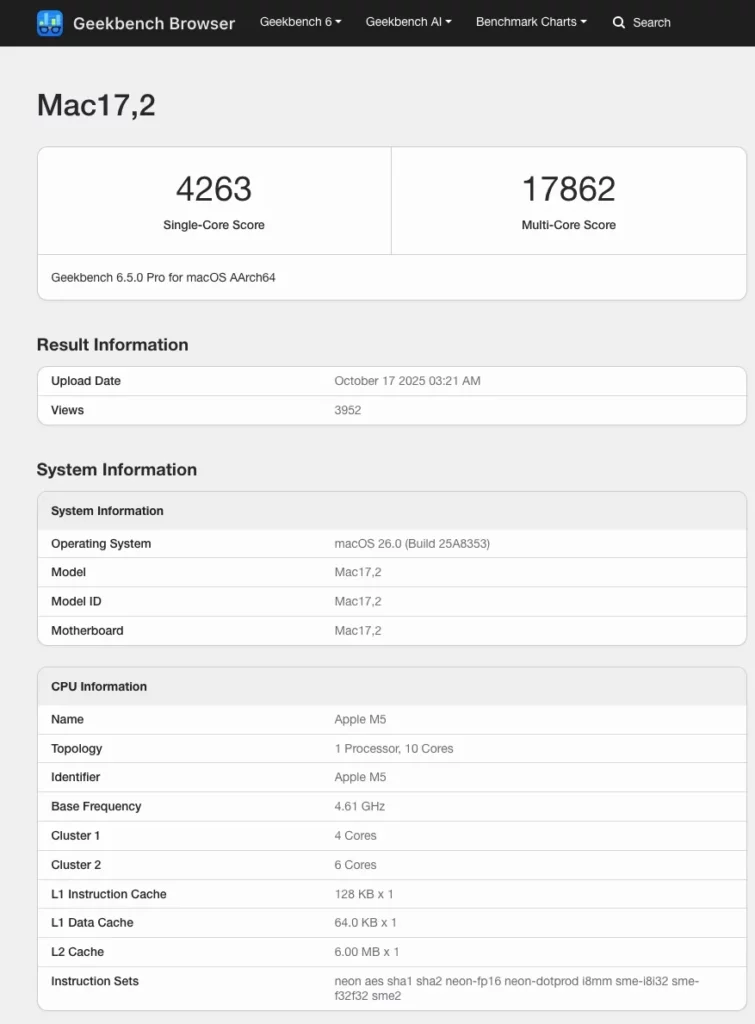Click the Geekbench logo icon
Viewport: 755px width, 1024px height.
[x=50, y=23]
